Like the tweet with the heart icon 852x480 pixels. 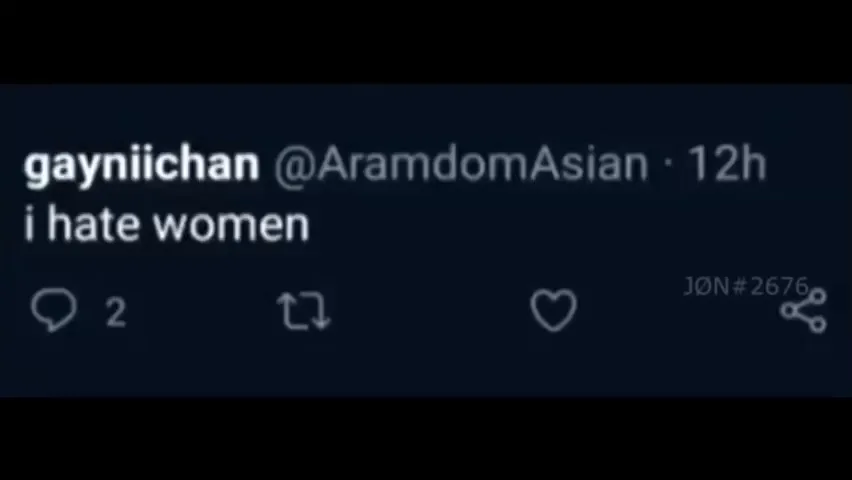click(553, 310)
